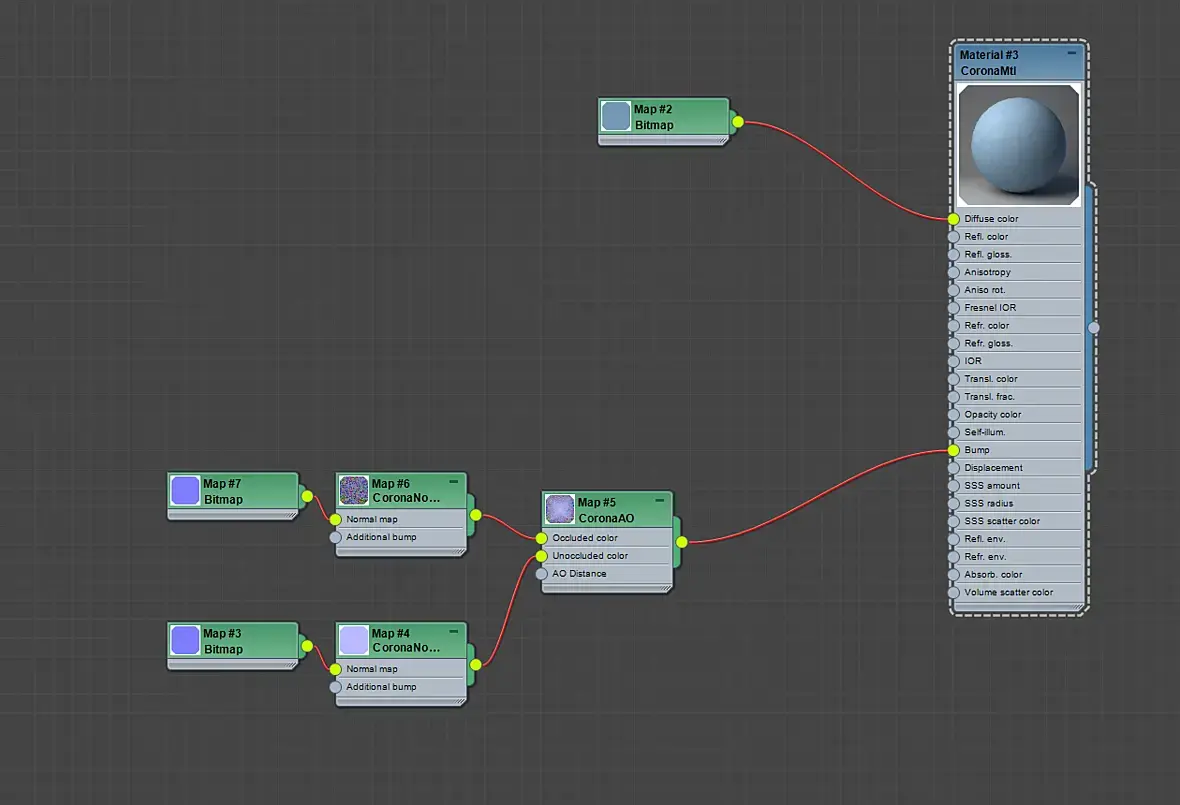The width and height of the screenshot is (1180, 805).
Task: Click the SSS radius slot label
Action: pyautogui.click(x=989, y=503)
